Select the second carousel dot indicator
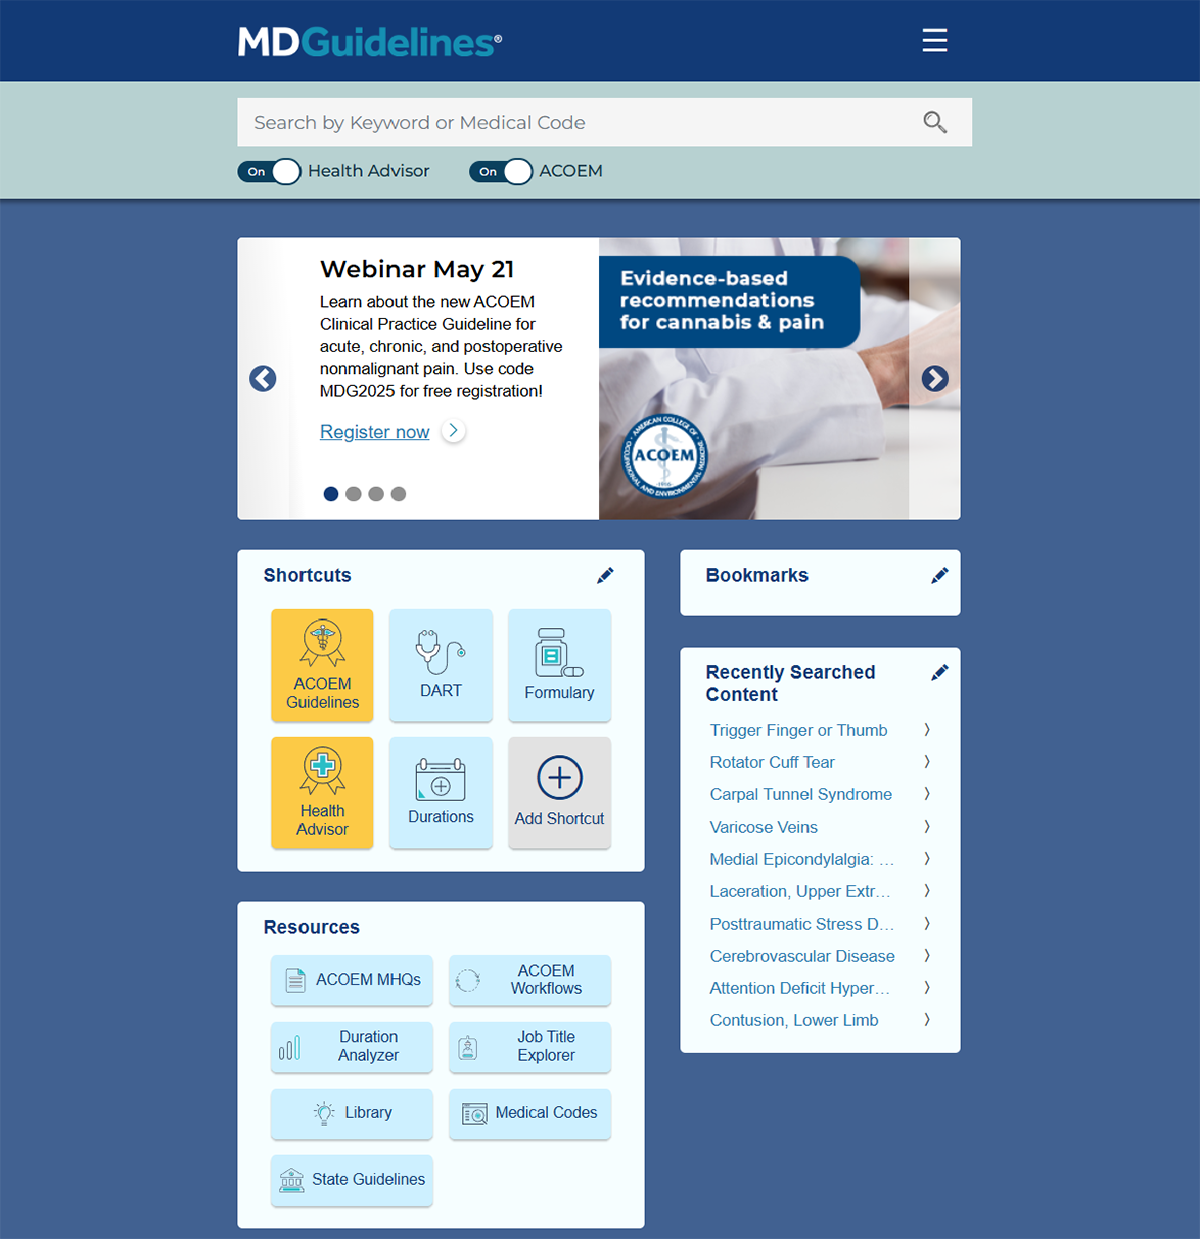Screen dimensions: 1200x1239 coord(353,493)
